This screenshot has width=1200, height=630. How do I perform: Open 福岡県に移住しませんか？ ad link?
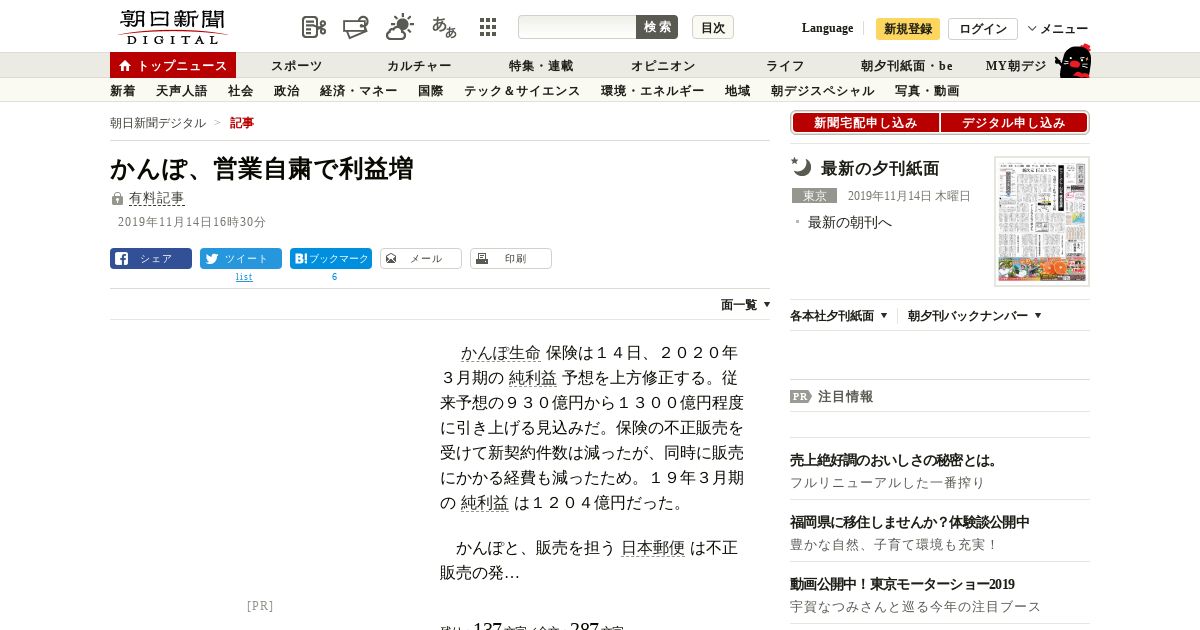point(910,522)
